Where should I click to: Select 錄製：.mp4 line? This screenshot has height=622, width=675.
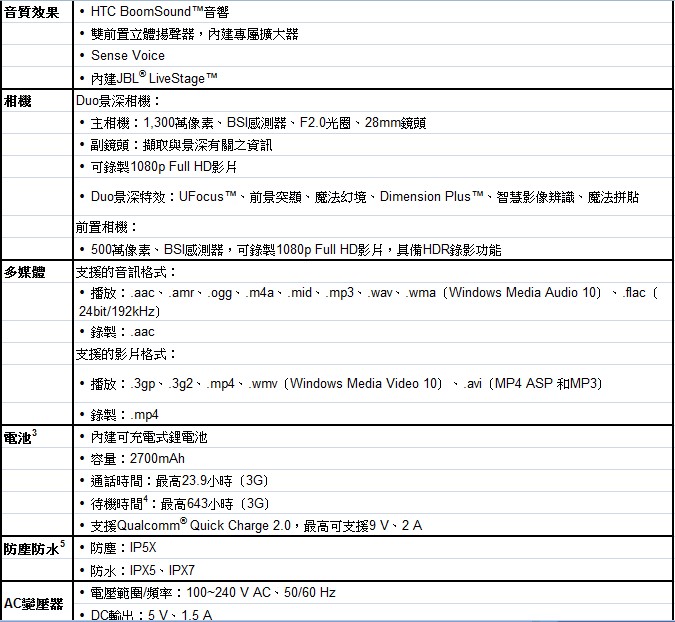[x=124, y=415]
